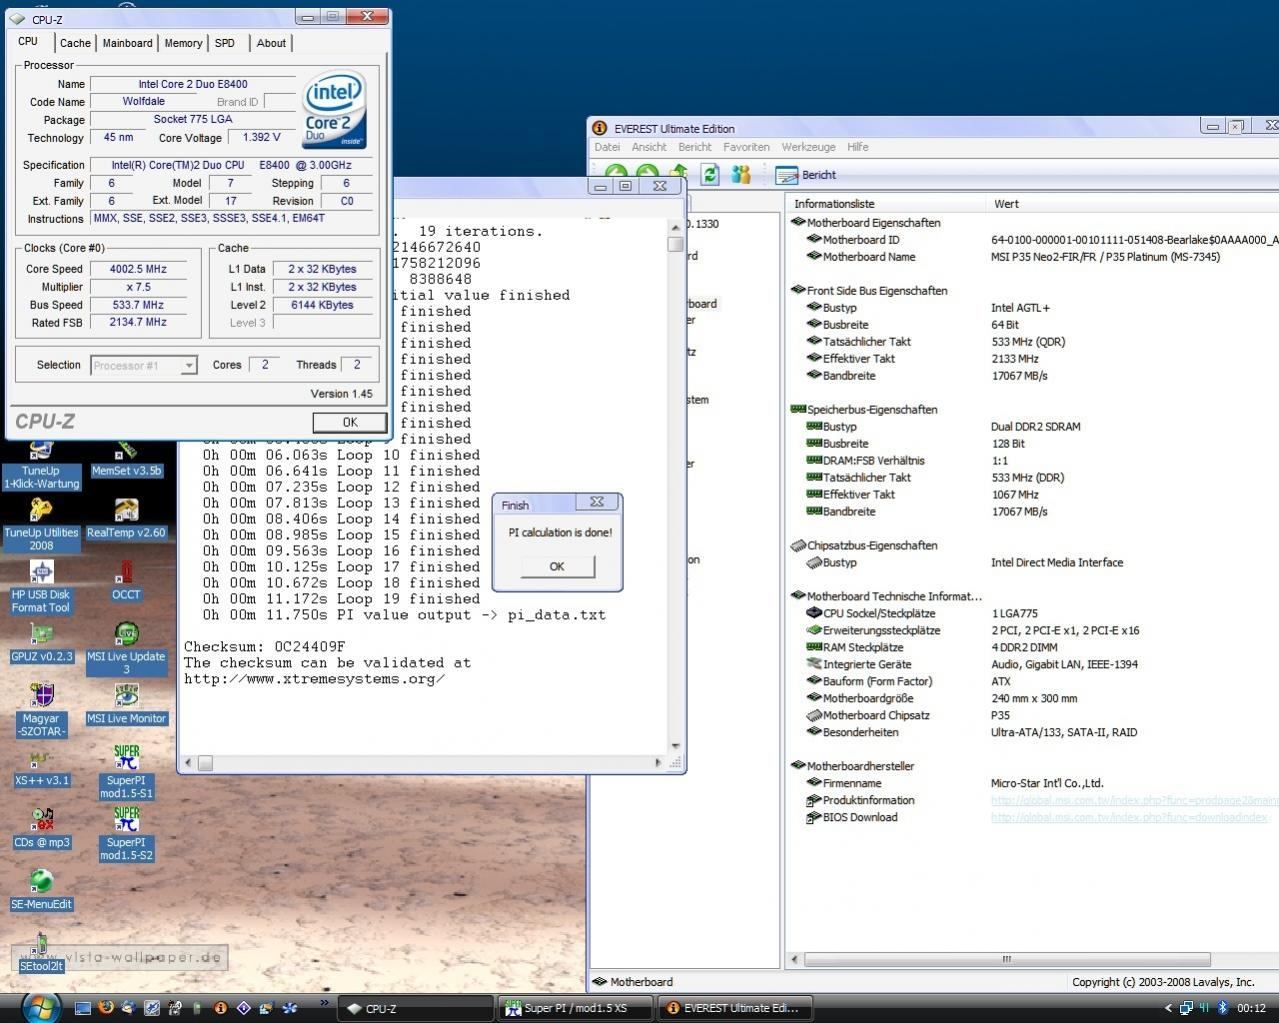Click taskbar clock showing 00:12
The width and height of the screenshot is (1279, 1023).
coord(1251,1008)
